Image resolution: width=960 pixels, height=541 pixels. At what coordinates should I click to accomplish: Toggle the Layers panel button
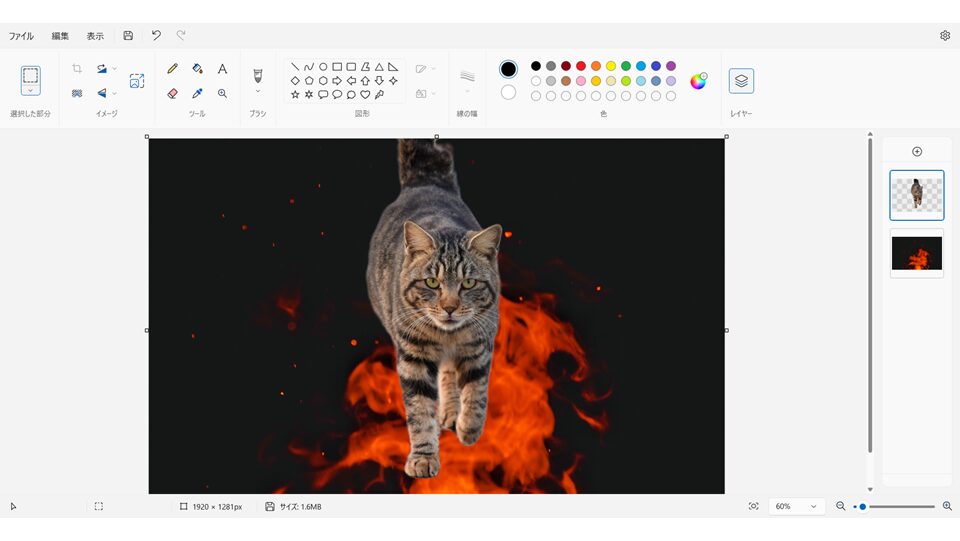click(x=741, y=81)
